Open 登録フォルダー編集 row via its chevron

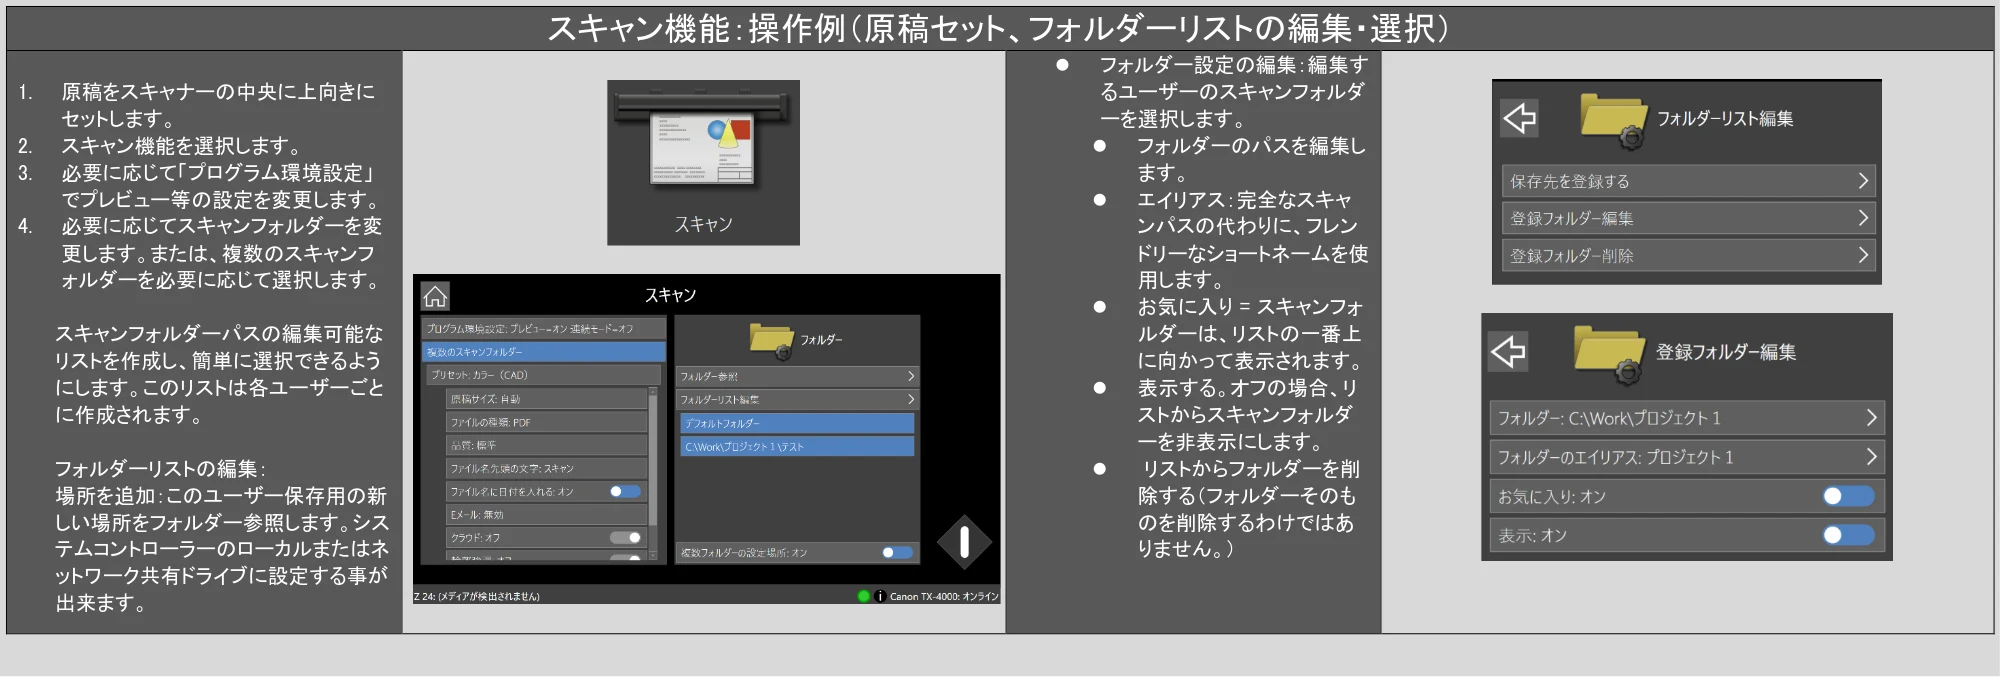click(1863, 218)
